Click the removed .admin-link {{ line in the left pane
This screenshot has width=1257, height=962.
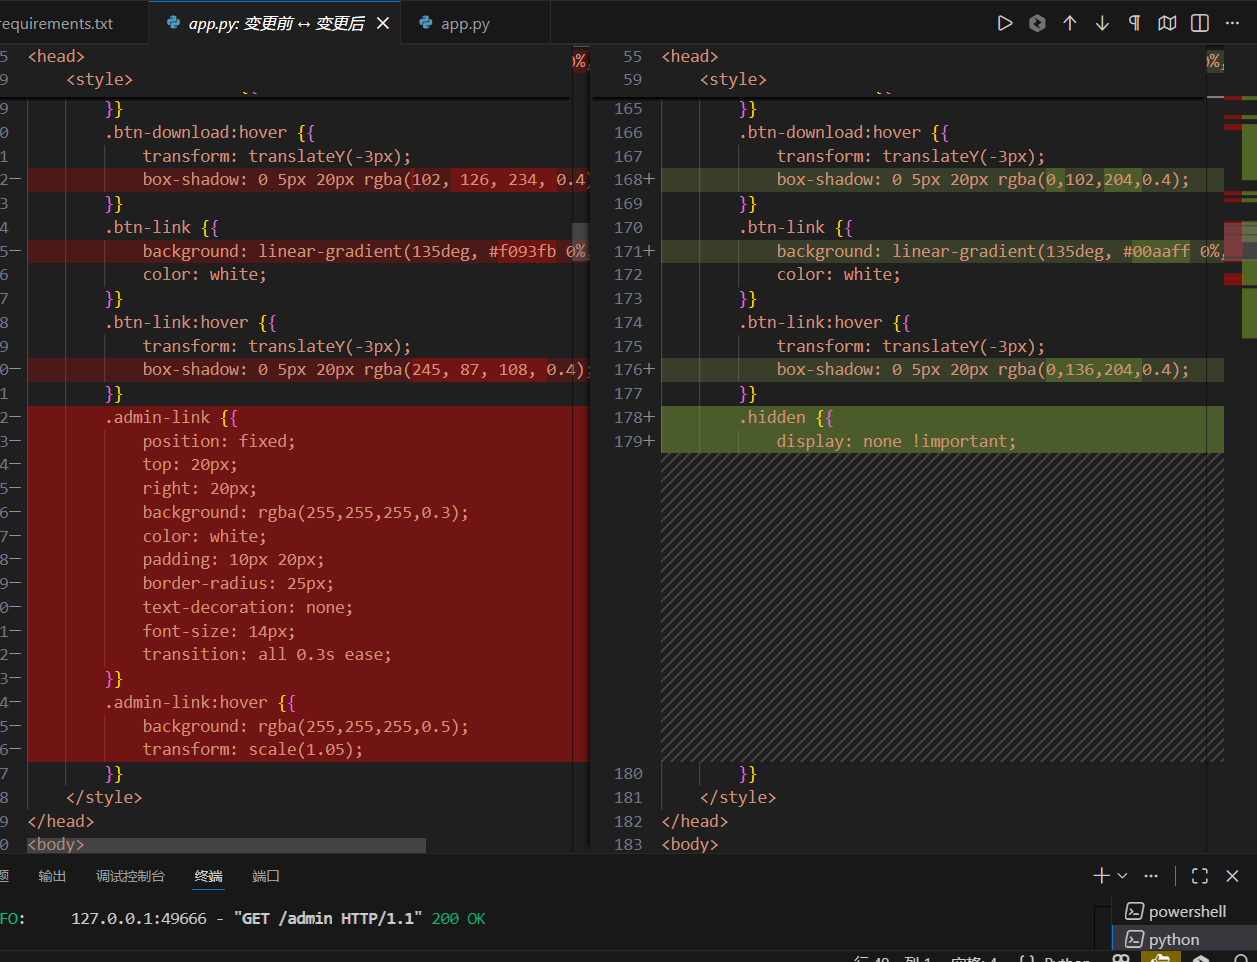(x=171, y=417)
